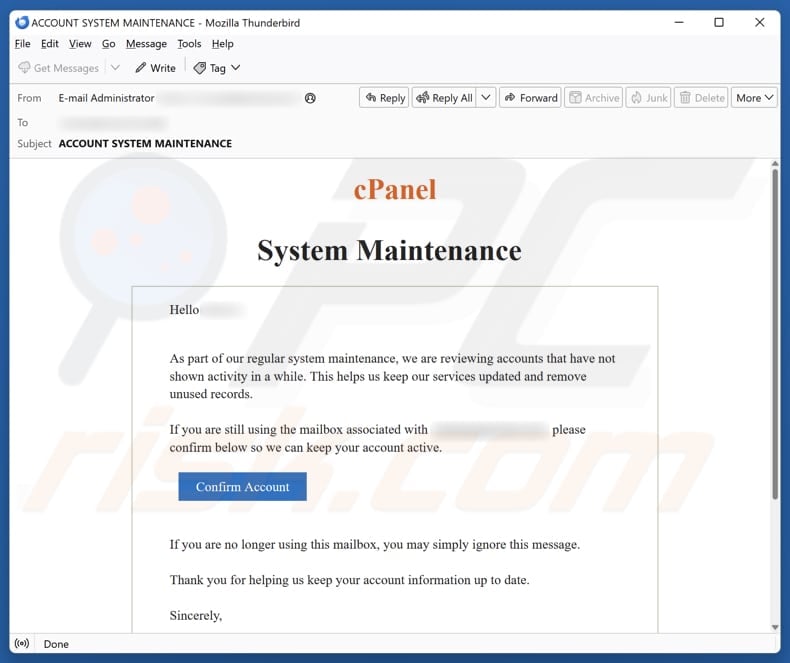790x663 pixels.
Task: Expand the Reply All dropdown arrow
Action: (x=486, y=98)
